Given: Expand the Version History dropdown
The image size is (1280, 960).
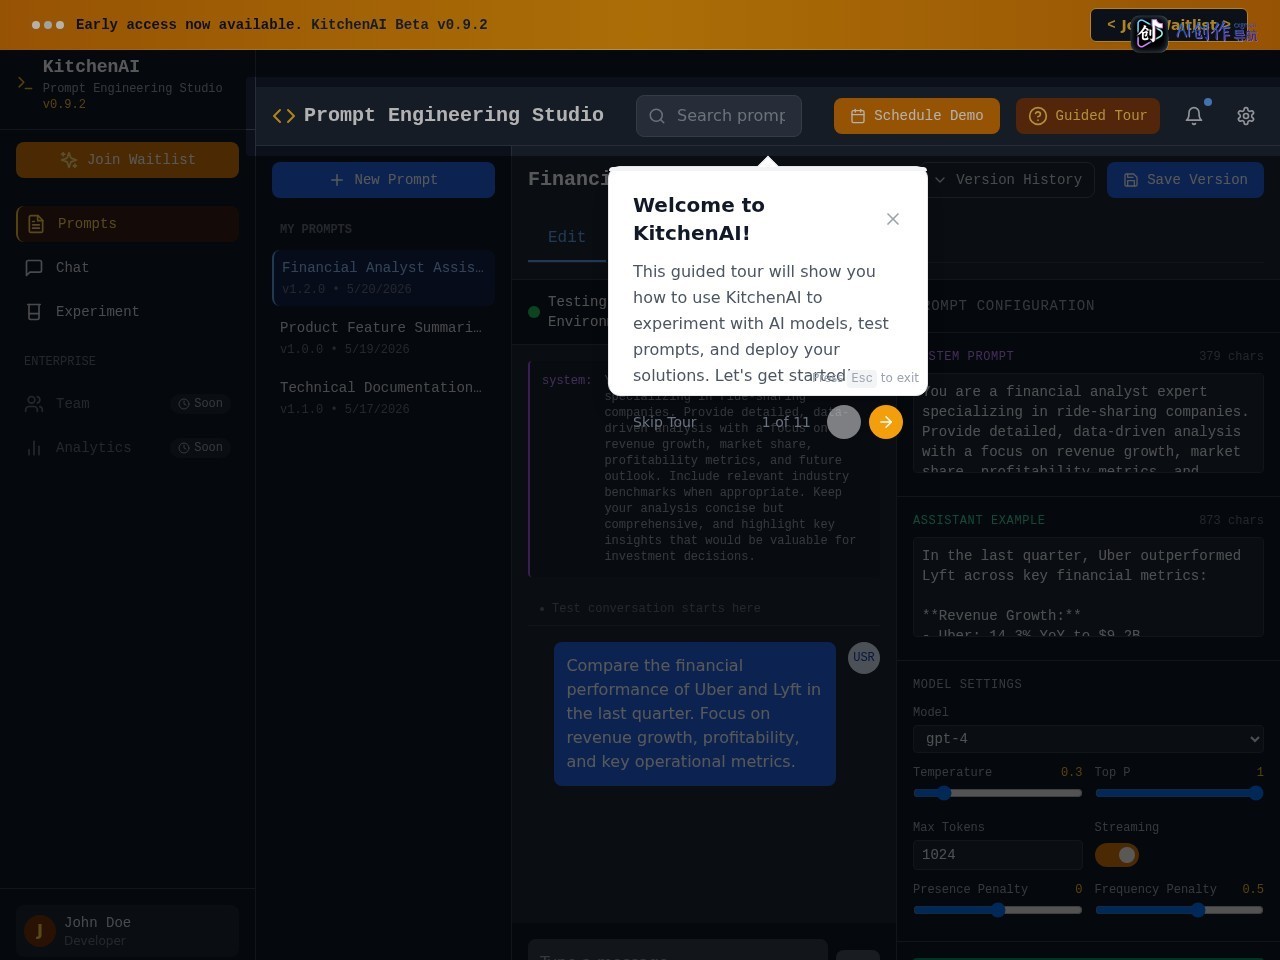Looking at the screenshot, I should pyautogui.click(x=1010, y=180).
